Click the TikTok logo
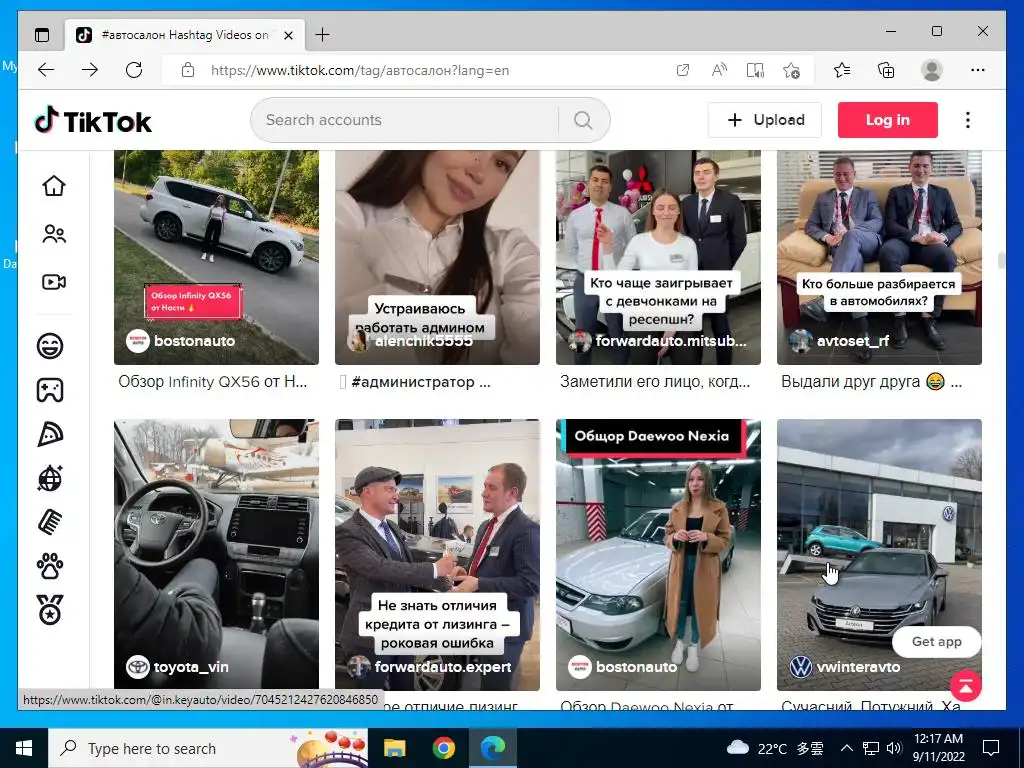The image size is (1024, 768). pyautogui.click(x=93, y=120)
